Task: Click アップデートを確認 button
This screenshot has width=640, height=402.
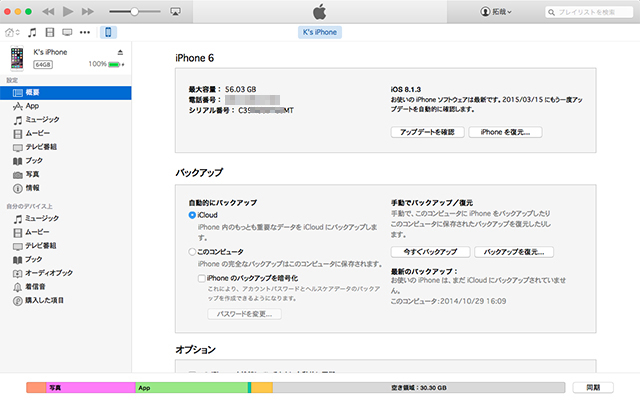Action: (x=427, y=132)
